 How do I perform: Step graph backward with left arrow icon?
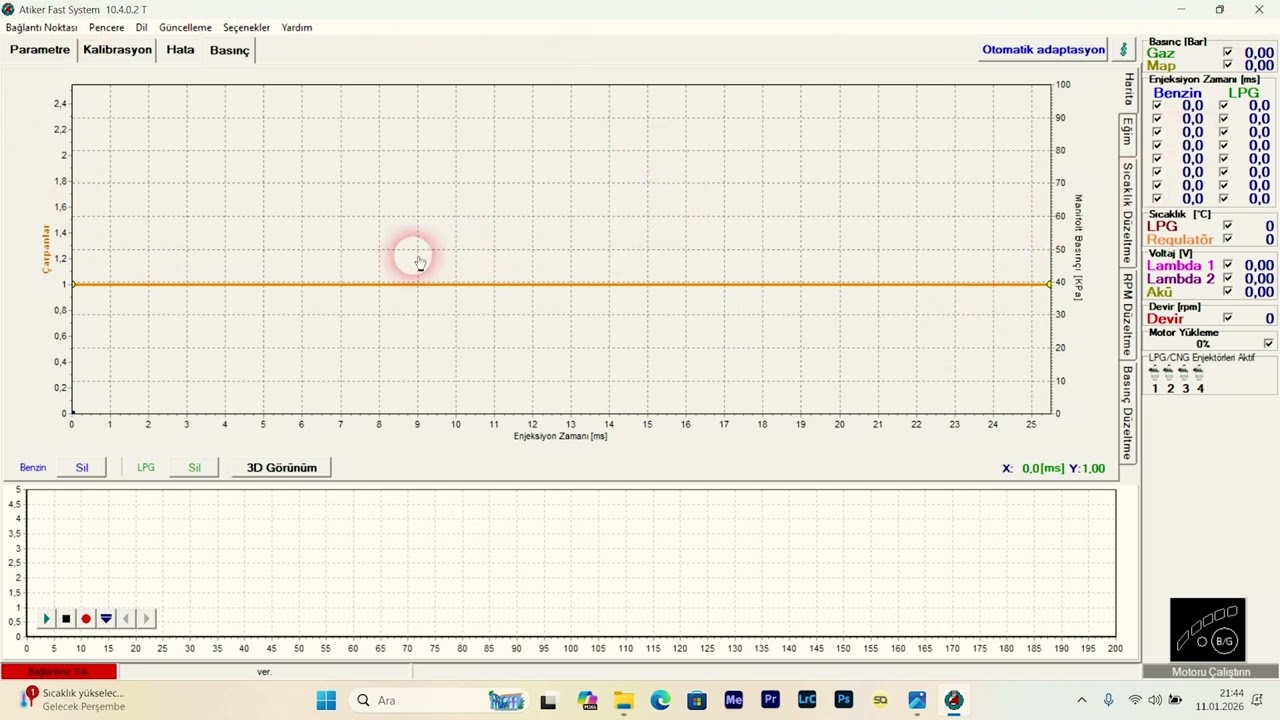tap(126, 619)
